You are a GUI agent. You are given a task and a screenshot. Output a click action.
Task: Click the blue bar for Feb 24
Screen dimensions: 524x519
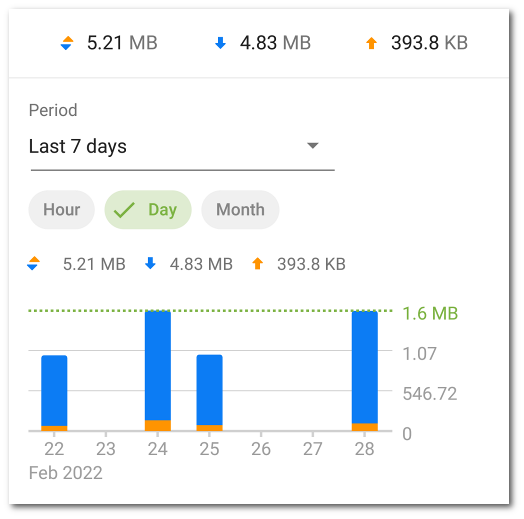158,366
